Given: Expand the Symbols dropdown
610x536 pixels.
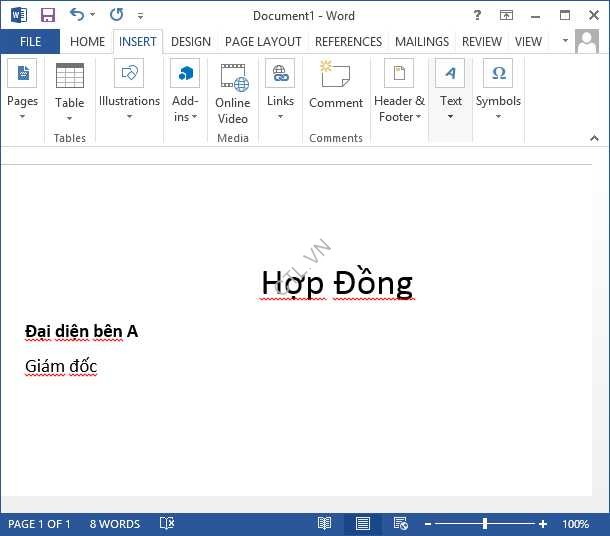Looking at the screenshot, I should click(x=498, y=116).
